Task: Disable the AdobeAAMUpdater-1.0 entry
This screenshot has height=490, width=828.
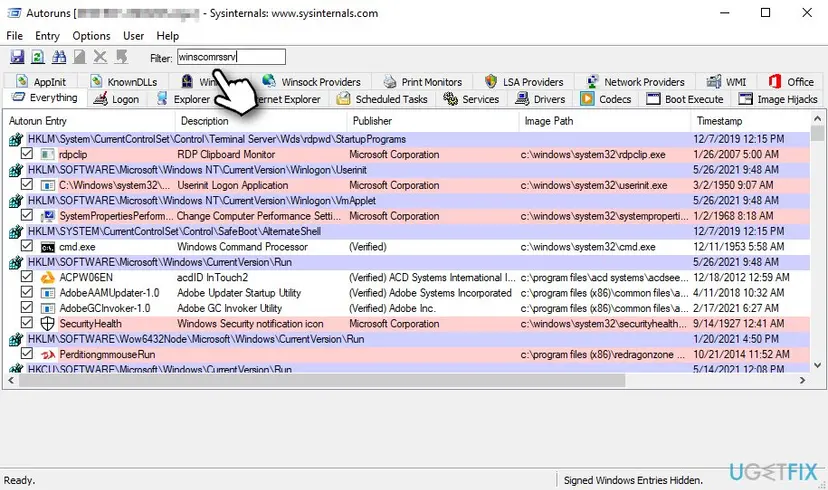Action: coord(27,292)
